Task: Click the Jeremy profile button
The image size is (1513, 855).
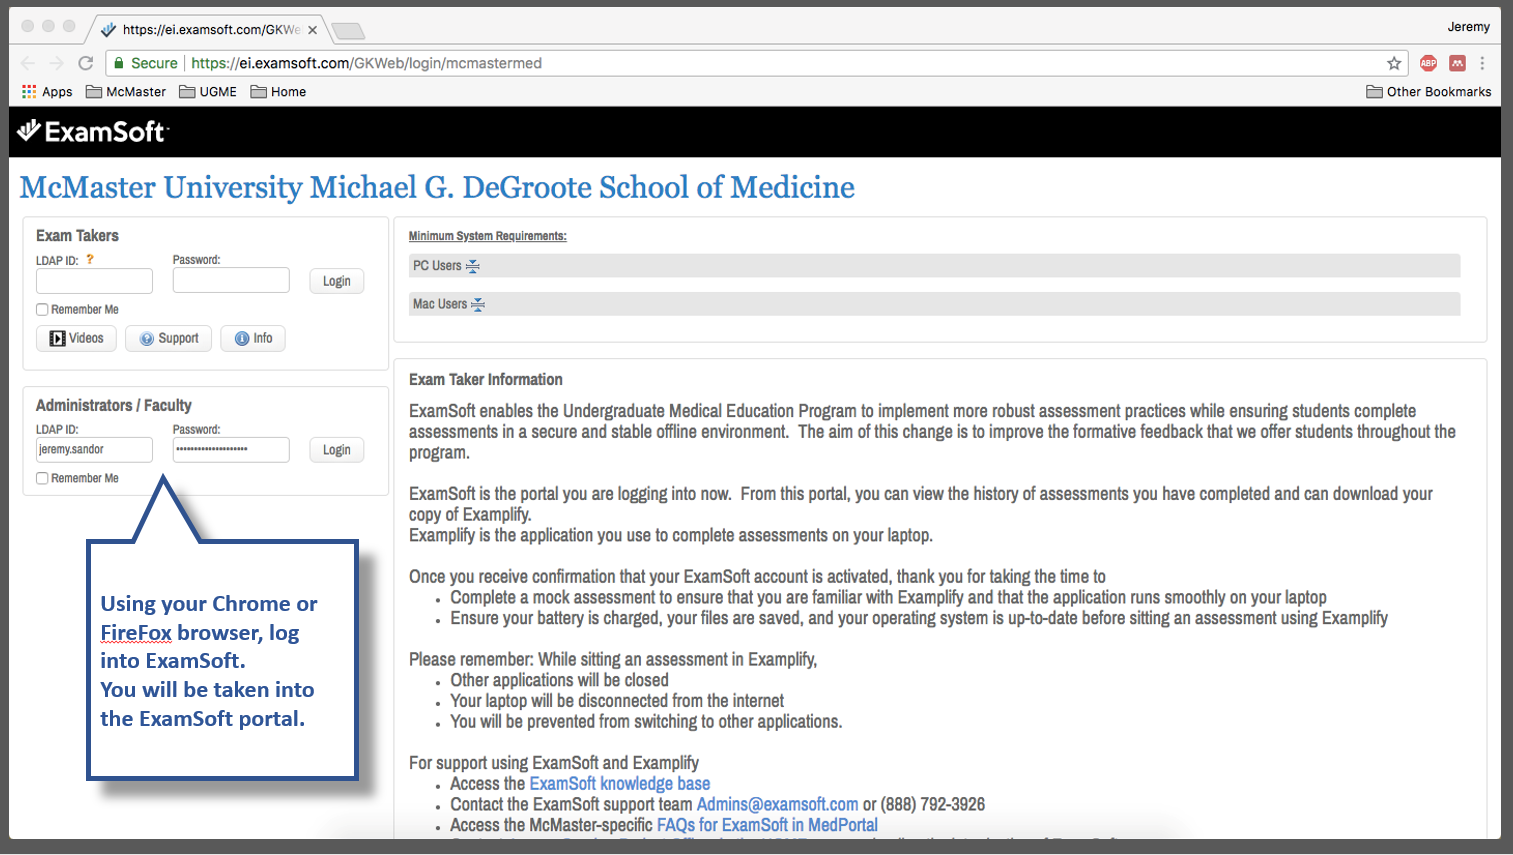Action: [x=1468, y=27]
